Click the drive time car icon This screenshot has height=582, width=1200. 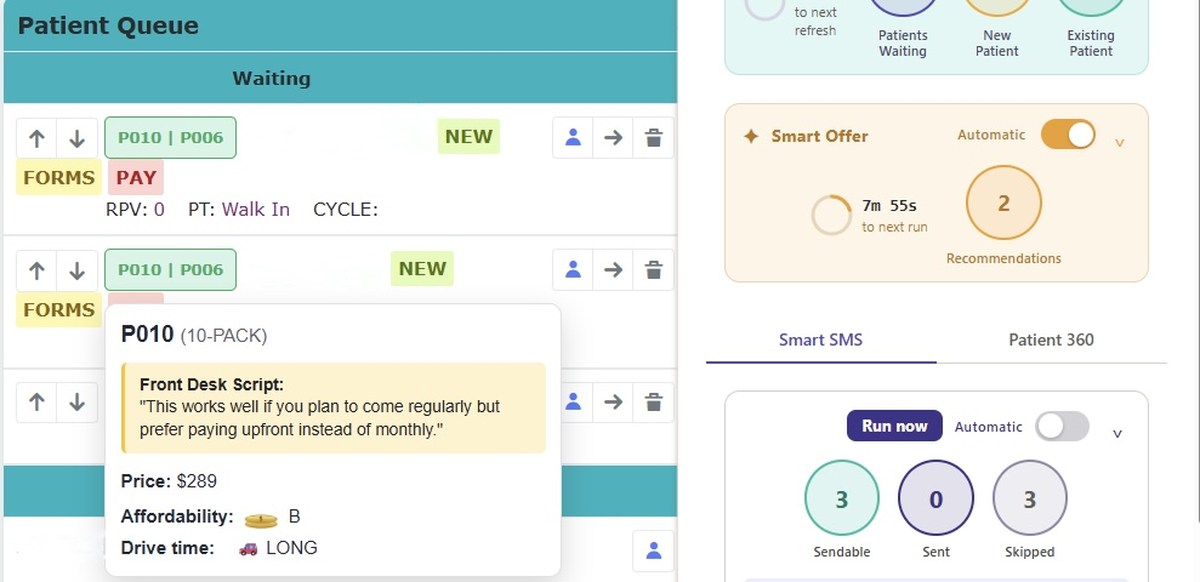(x=249, y=548)
